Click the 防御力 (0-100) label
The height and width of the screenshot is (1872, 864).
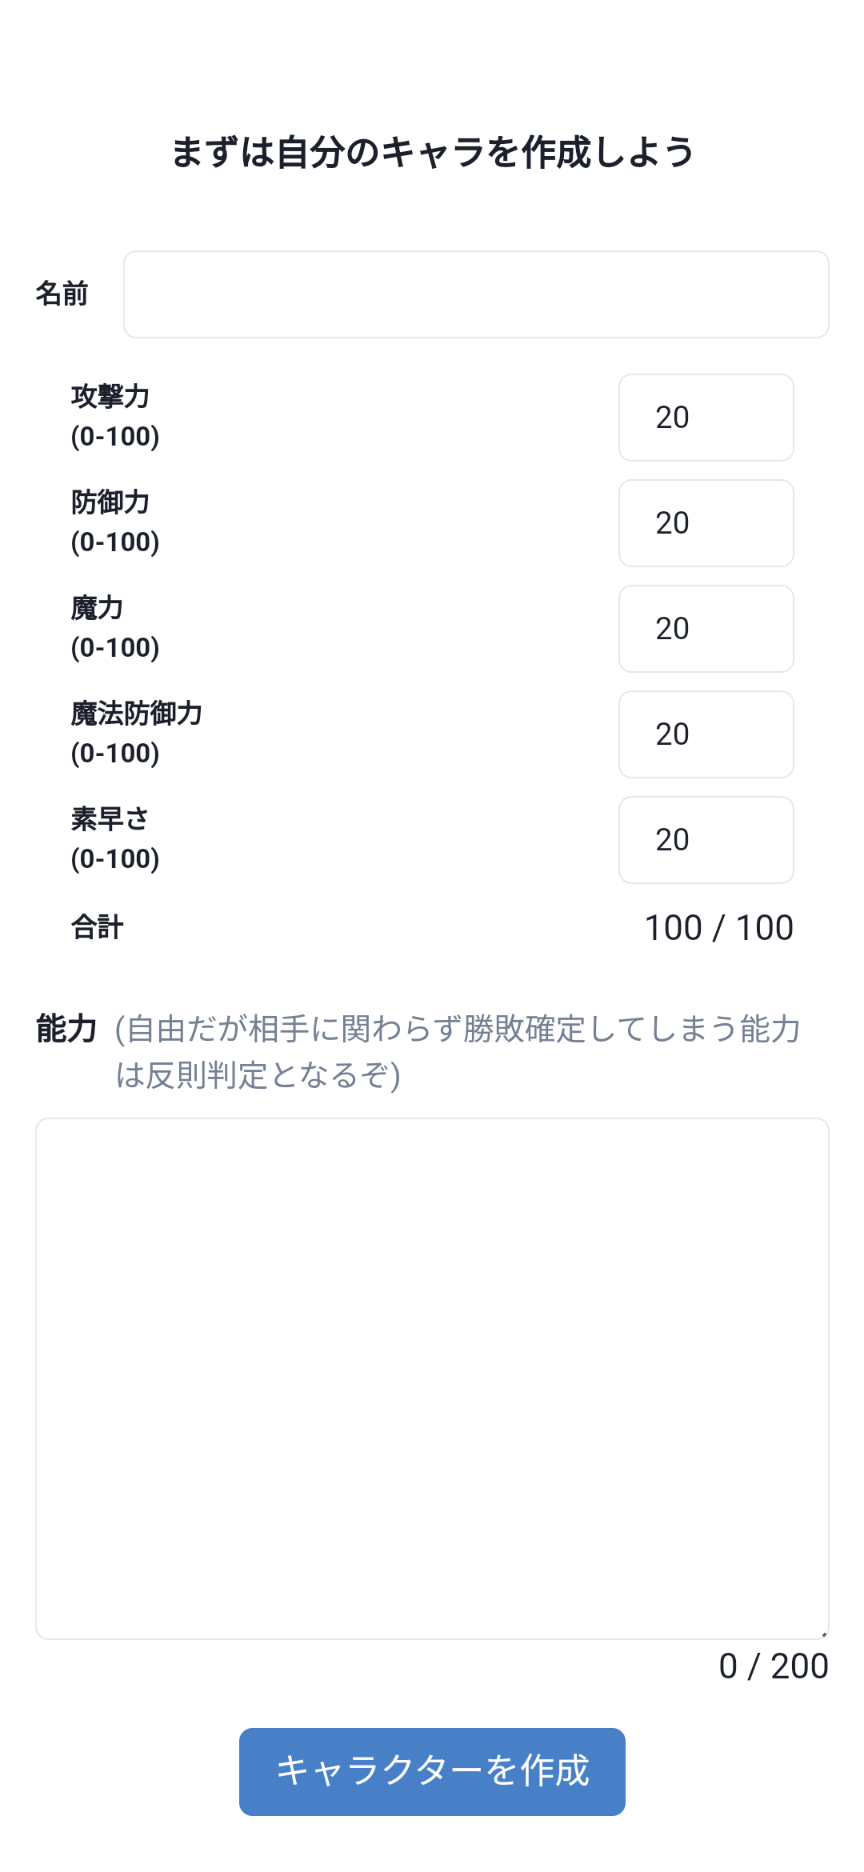click(x=114, y=522)
